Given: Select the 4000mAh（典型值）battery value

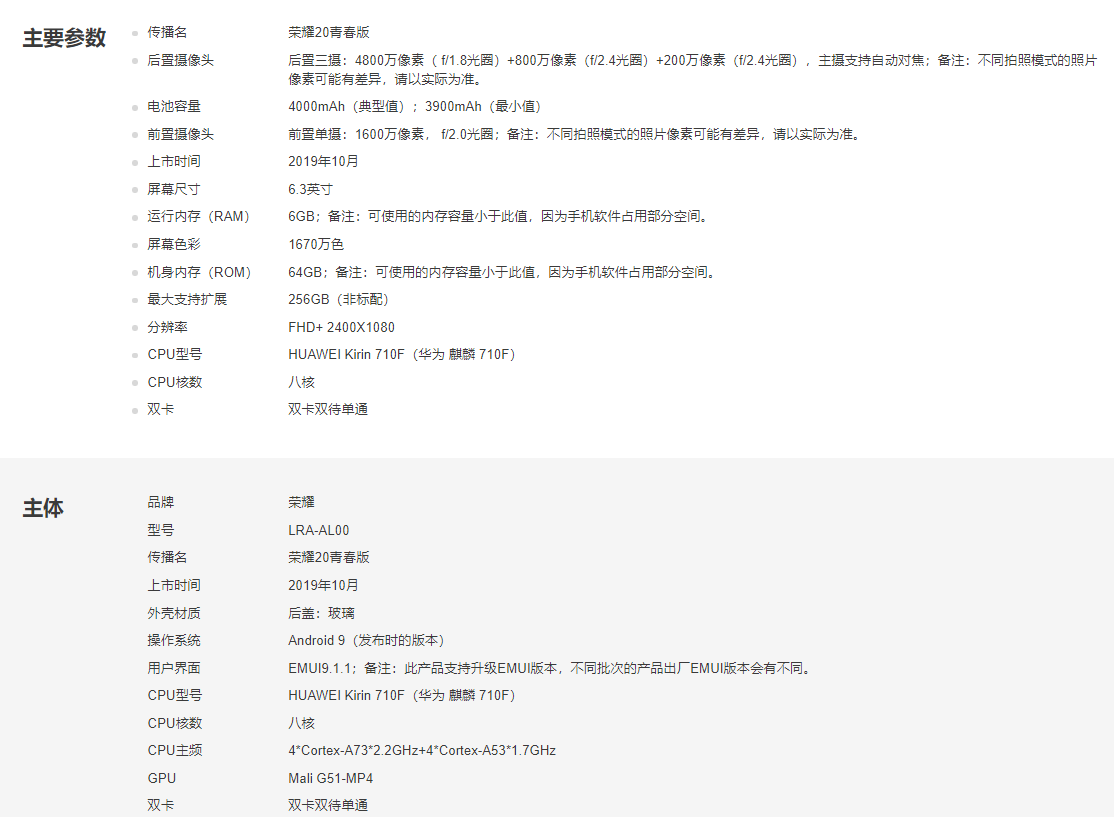Looking at the screenshot, I should tap(415, 107).
